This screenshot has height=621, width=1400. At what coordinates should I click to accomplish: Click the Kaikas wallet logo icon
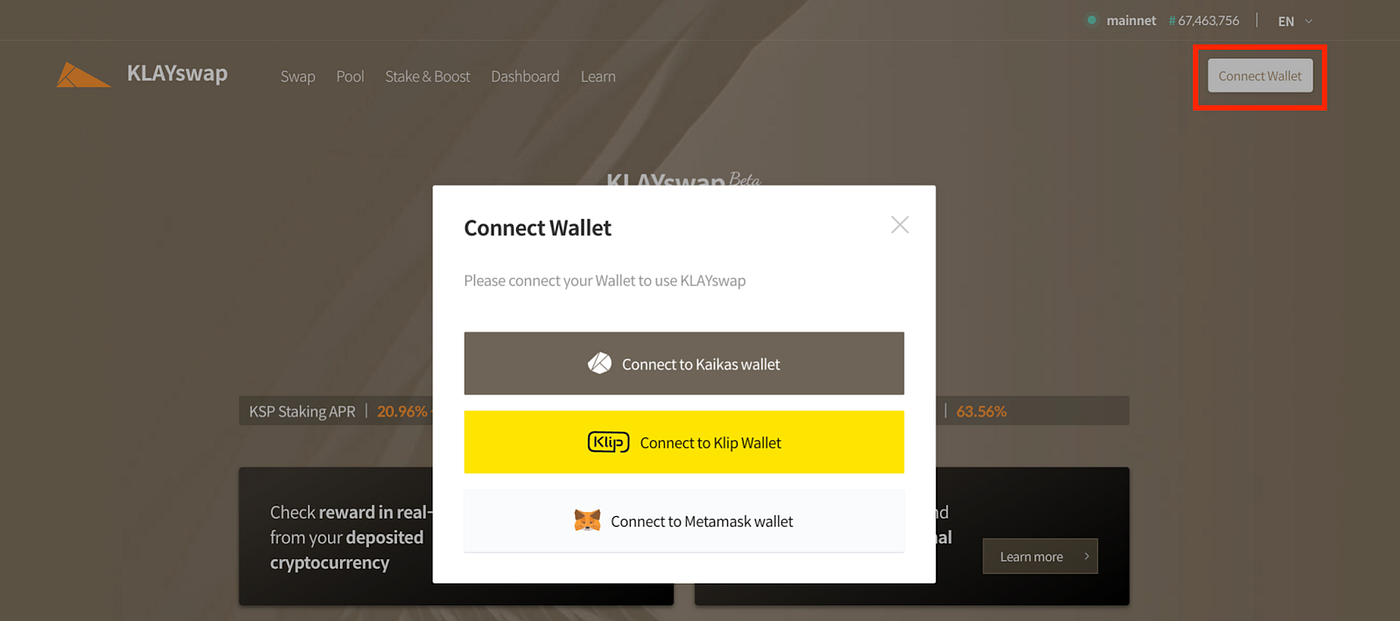tap(599, 363)
